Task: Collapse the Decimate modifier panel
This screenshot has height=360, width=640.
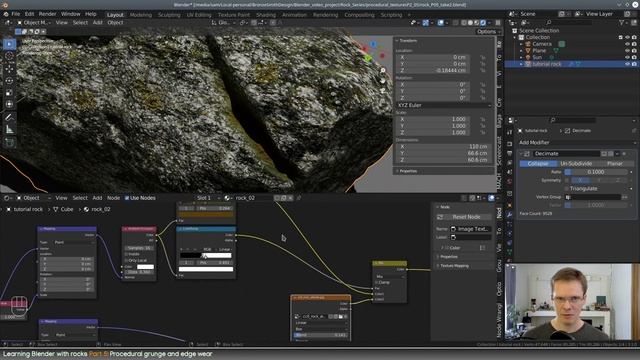Action: pos(521,154)
